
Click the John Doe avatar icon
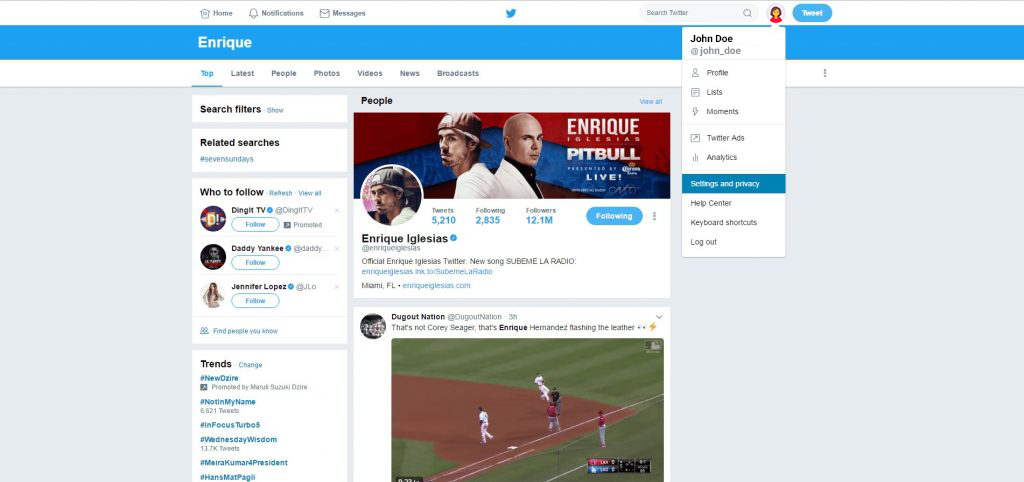[x=775, y=13]
